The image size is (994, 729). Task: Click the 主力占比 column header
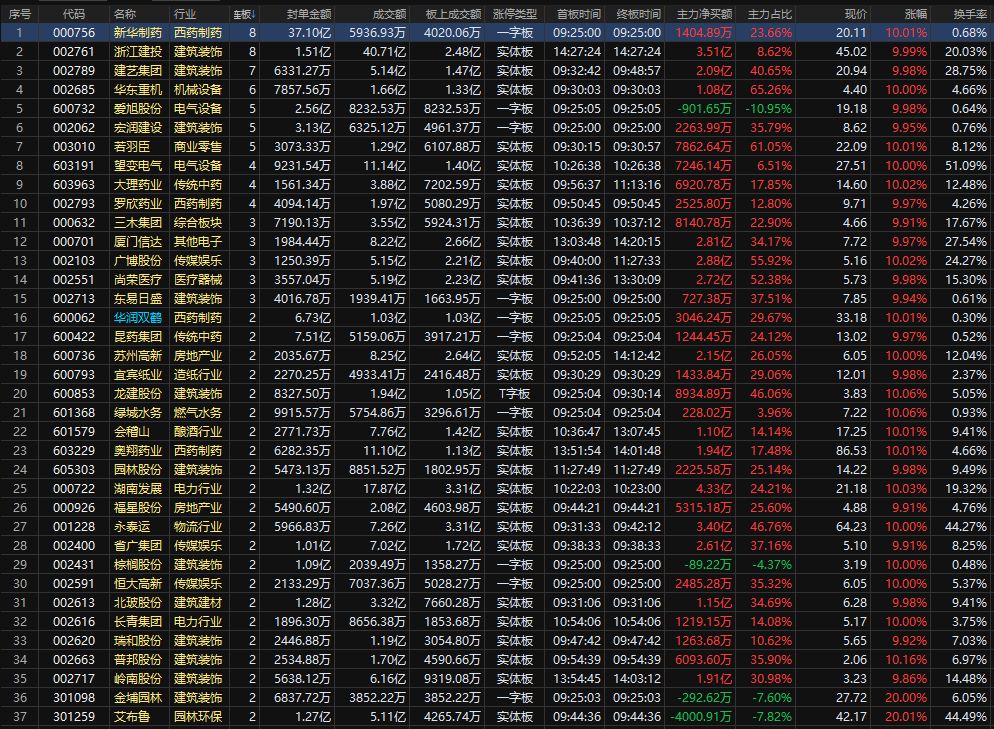click(770, 14)
